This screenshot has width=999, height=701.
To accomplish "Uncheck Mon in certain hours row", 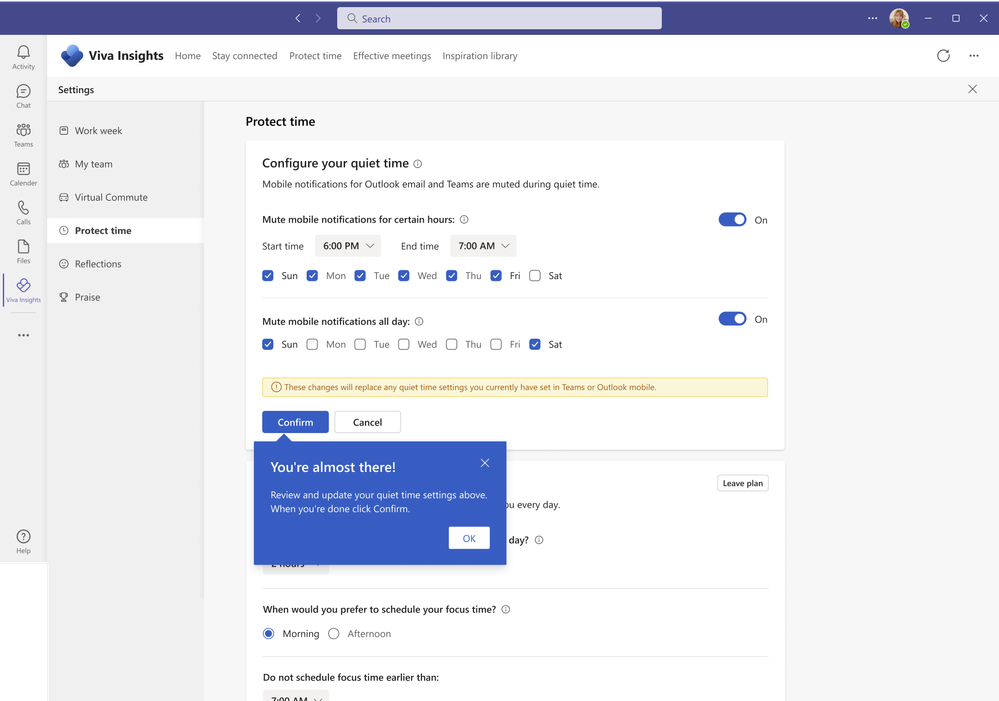I will tap(312, 276).
